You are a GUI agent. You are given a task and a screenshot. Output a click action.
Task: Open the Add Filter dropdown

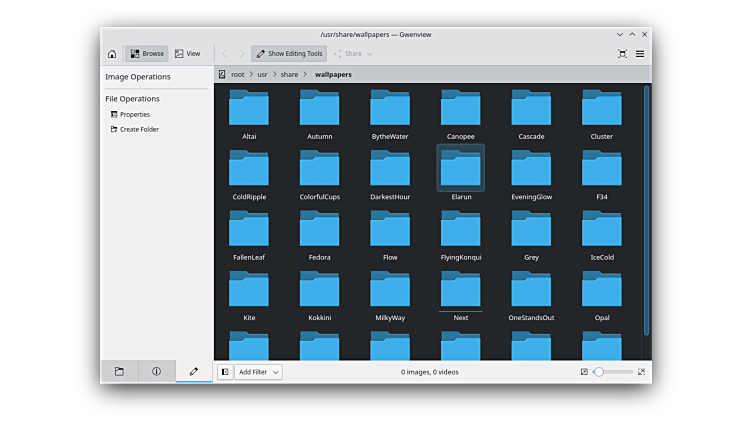[x=258, y=372]
